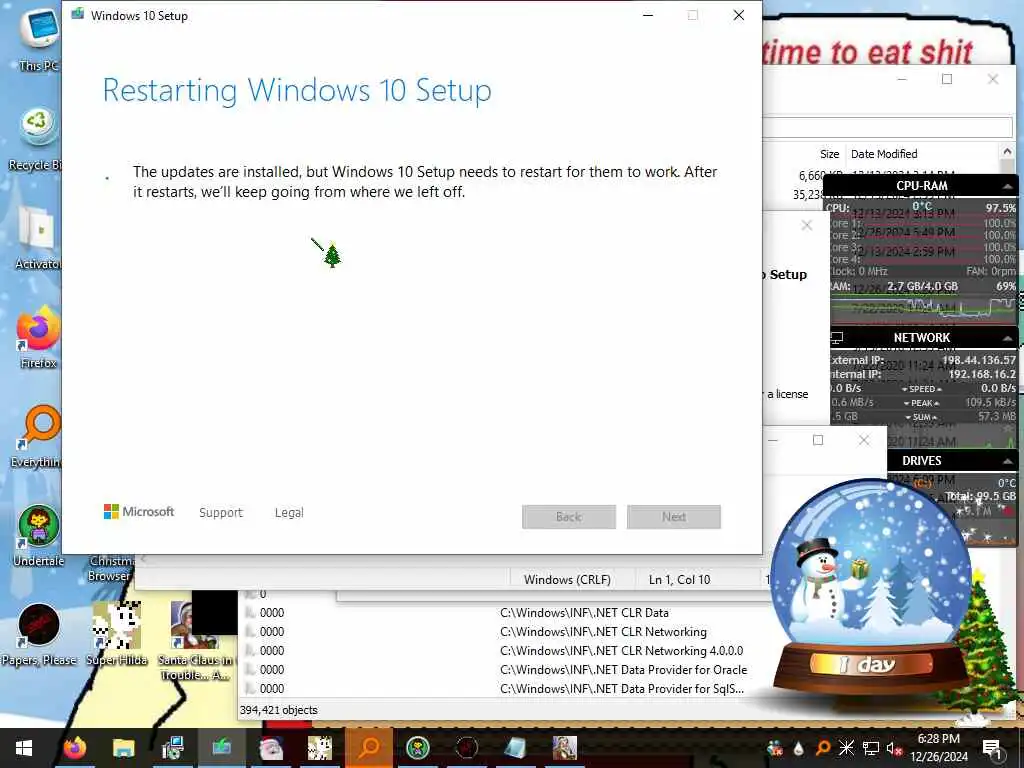Viewport: 1024px width, 768px height.
Task: Click the Legal link in Setup
Action: tap(289, 513)
